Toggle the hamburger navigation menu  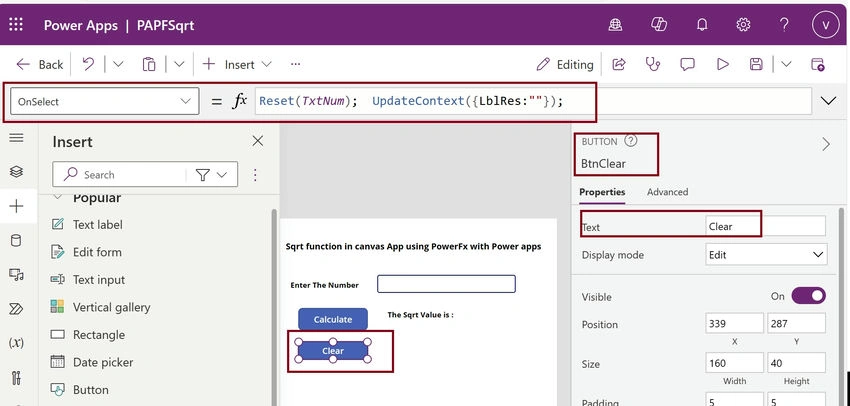16,138
